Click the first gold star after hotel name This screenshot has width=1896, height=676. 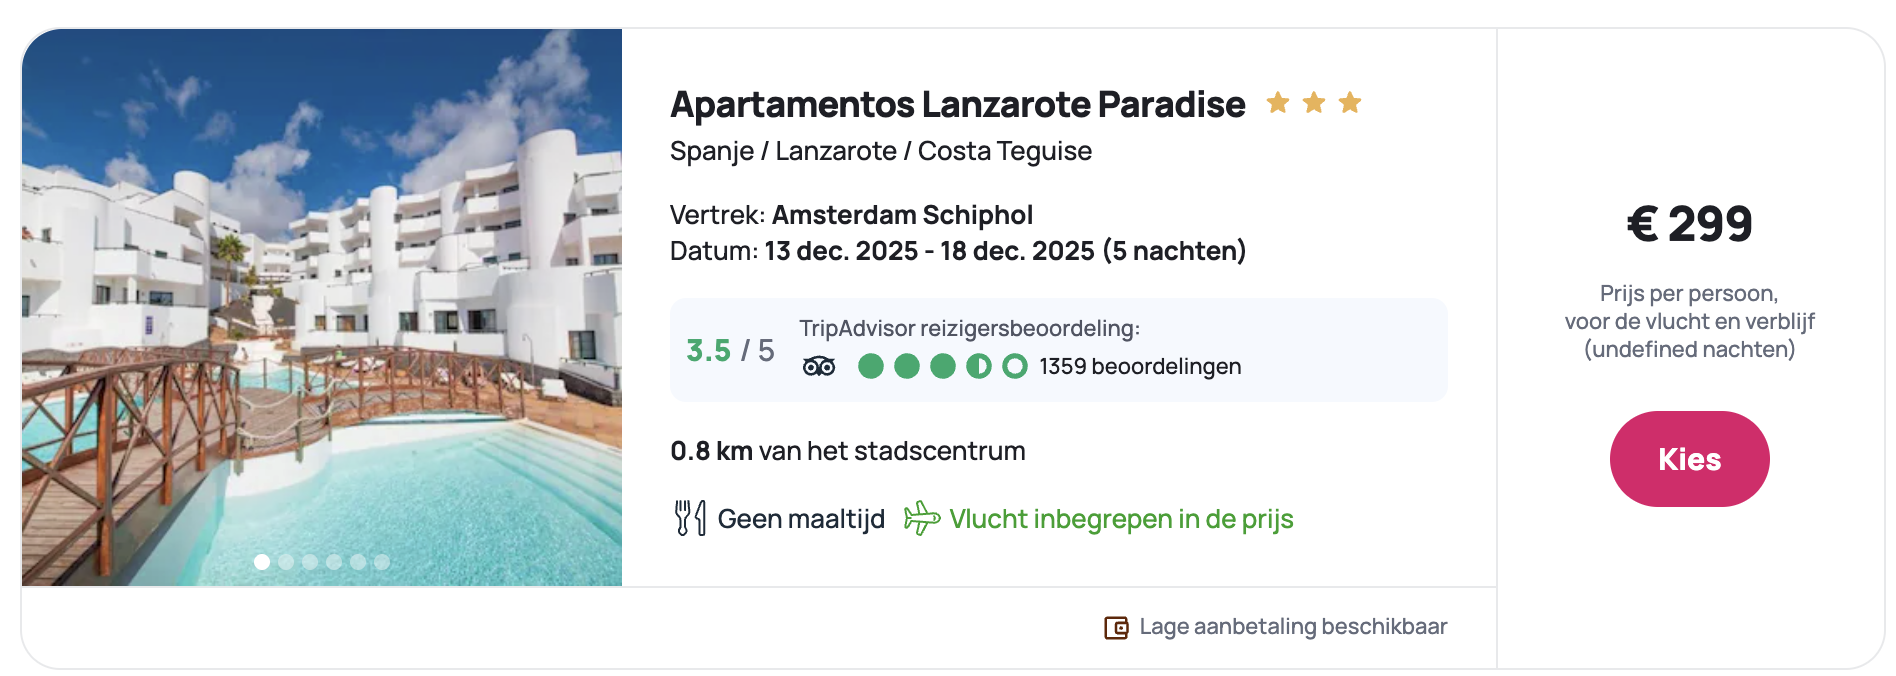(1277, 103)
